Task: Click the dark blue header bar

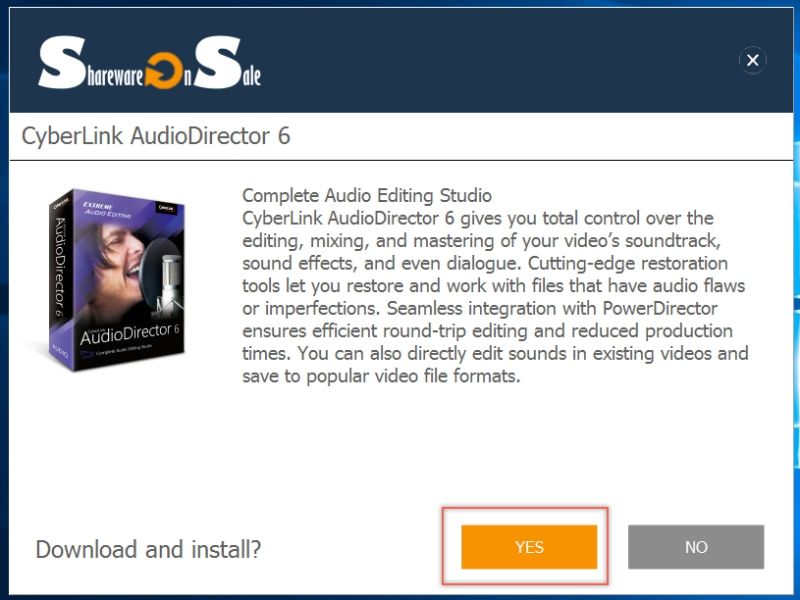Action: [402, 60]
